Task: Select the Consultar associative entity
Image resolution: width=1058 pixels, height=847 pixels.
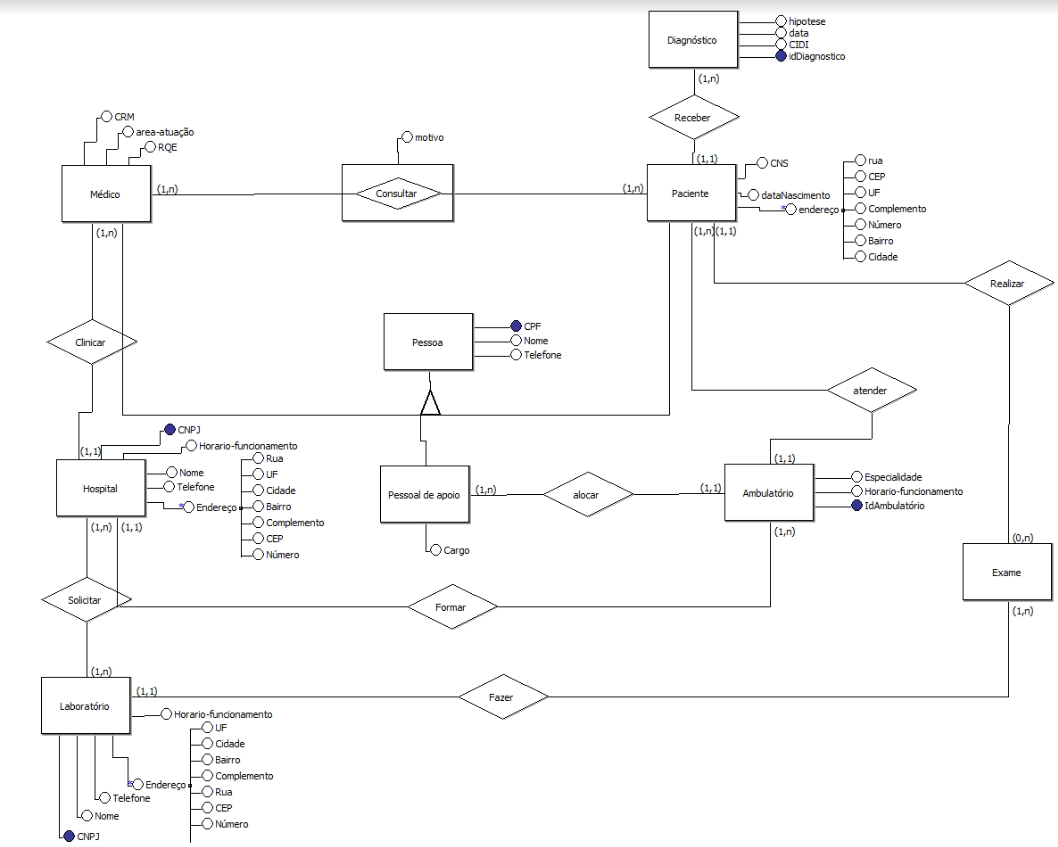Action: pyautogui.click(x=397, y=192)
